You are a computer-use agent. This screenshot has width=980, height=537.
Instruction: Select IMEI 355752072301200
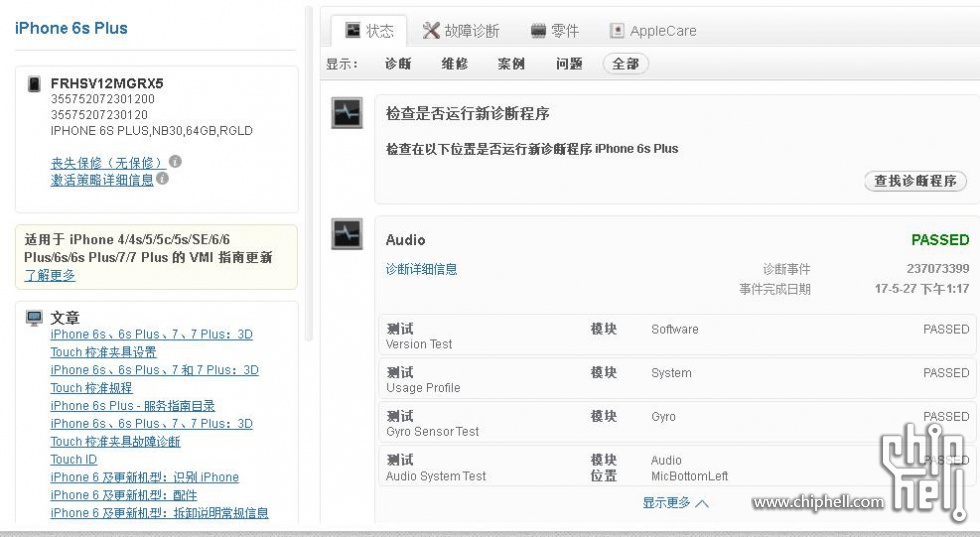[102, 99]
